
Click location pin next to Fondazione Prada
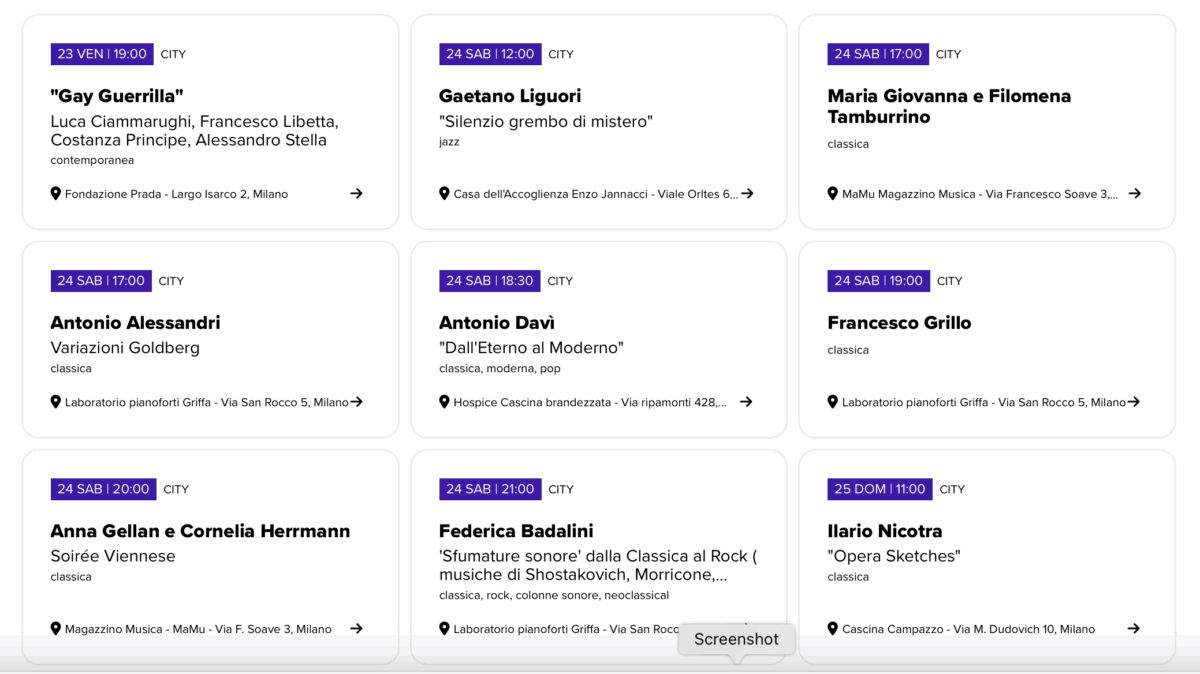(56, 193)
